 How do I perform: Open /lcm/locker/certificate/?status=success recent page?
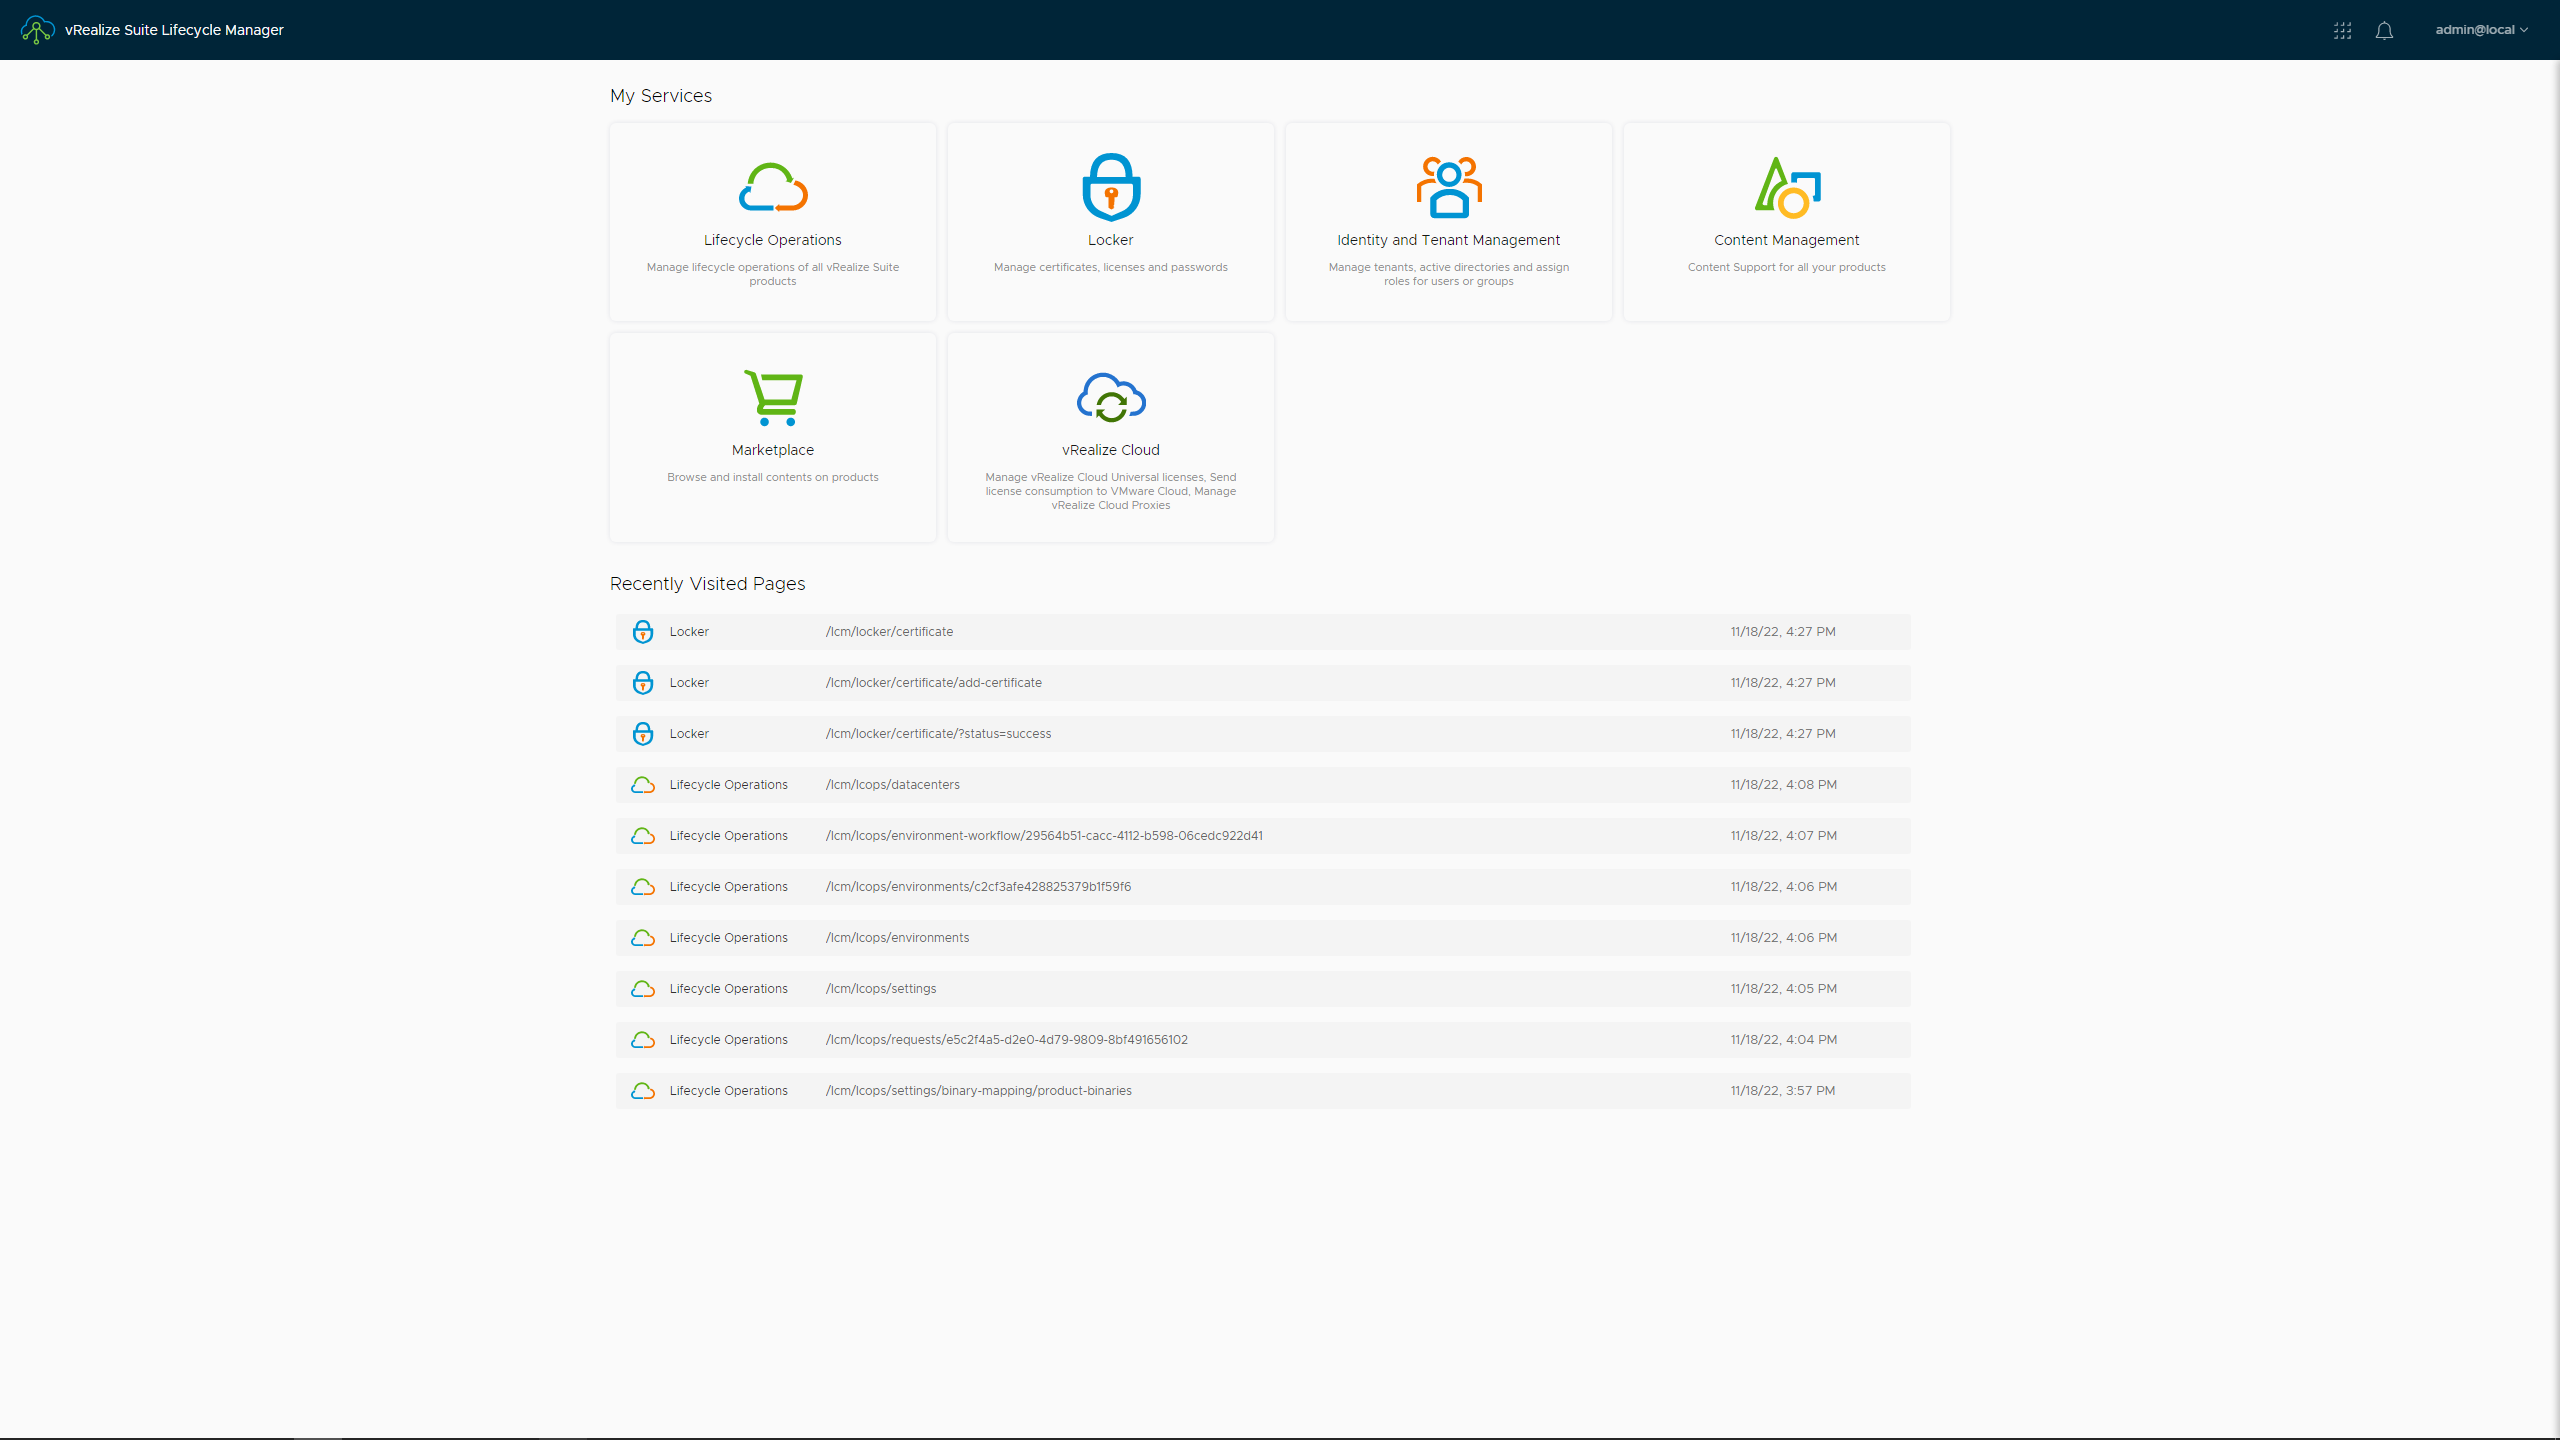pos(938,734)
